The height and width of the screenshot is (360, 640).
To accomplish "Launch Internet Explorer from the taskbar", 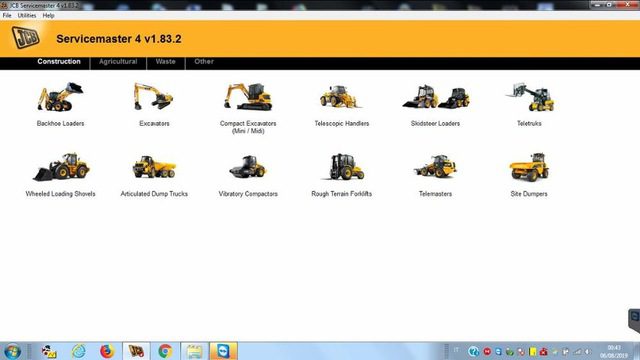I will (x=78, y=351).
